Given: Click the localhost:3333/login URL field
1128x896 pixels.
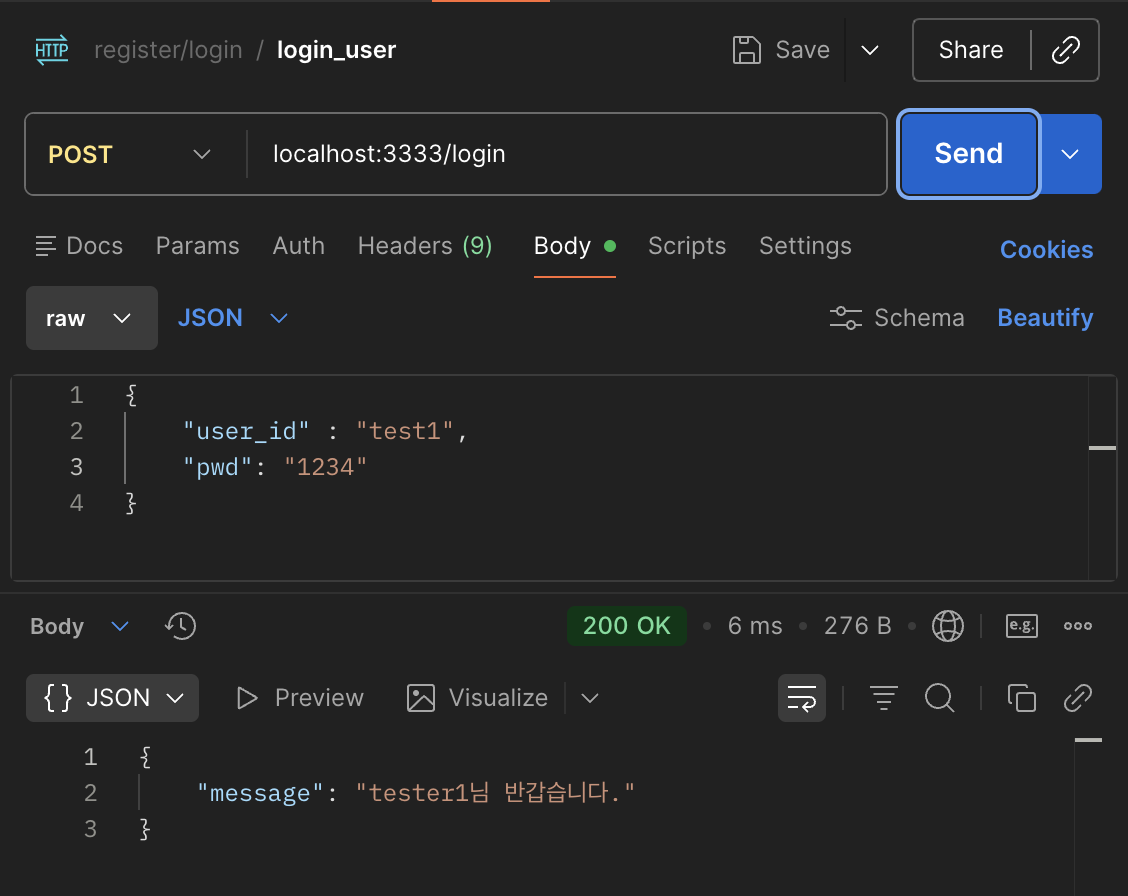Looking at the screenshot, I should (568, 154).
